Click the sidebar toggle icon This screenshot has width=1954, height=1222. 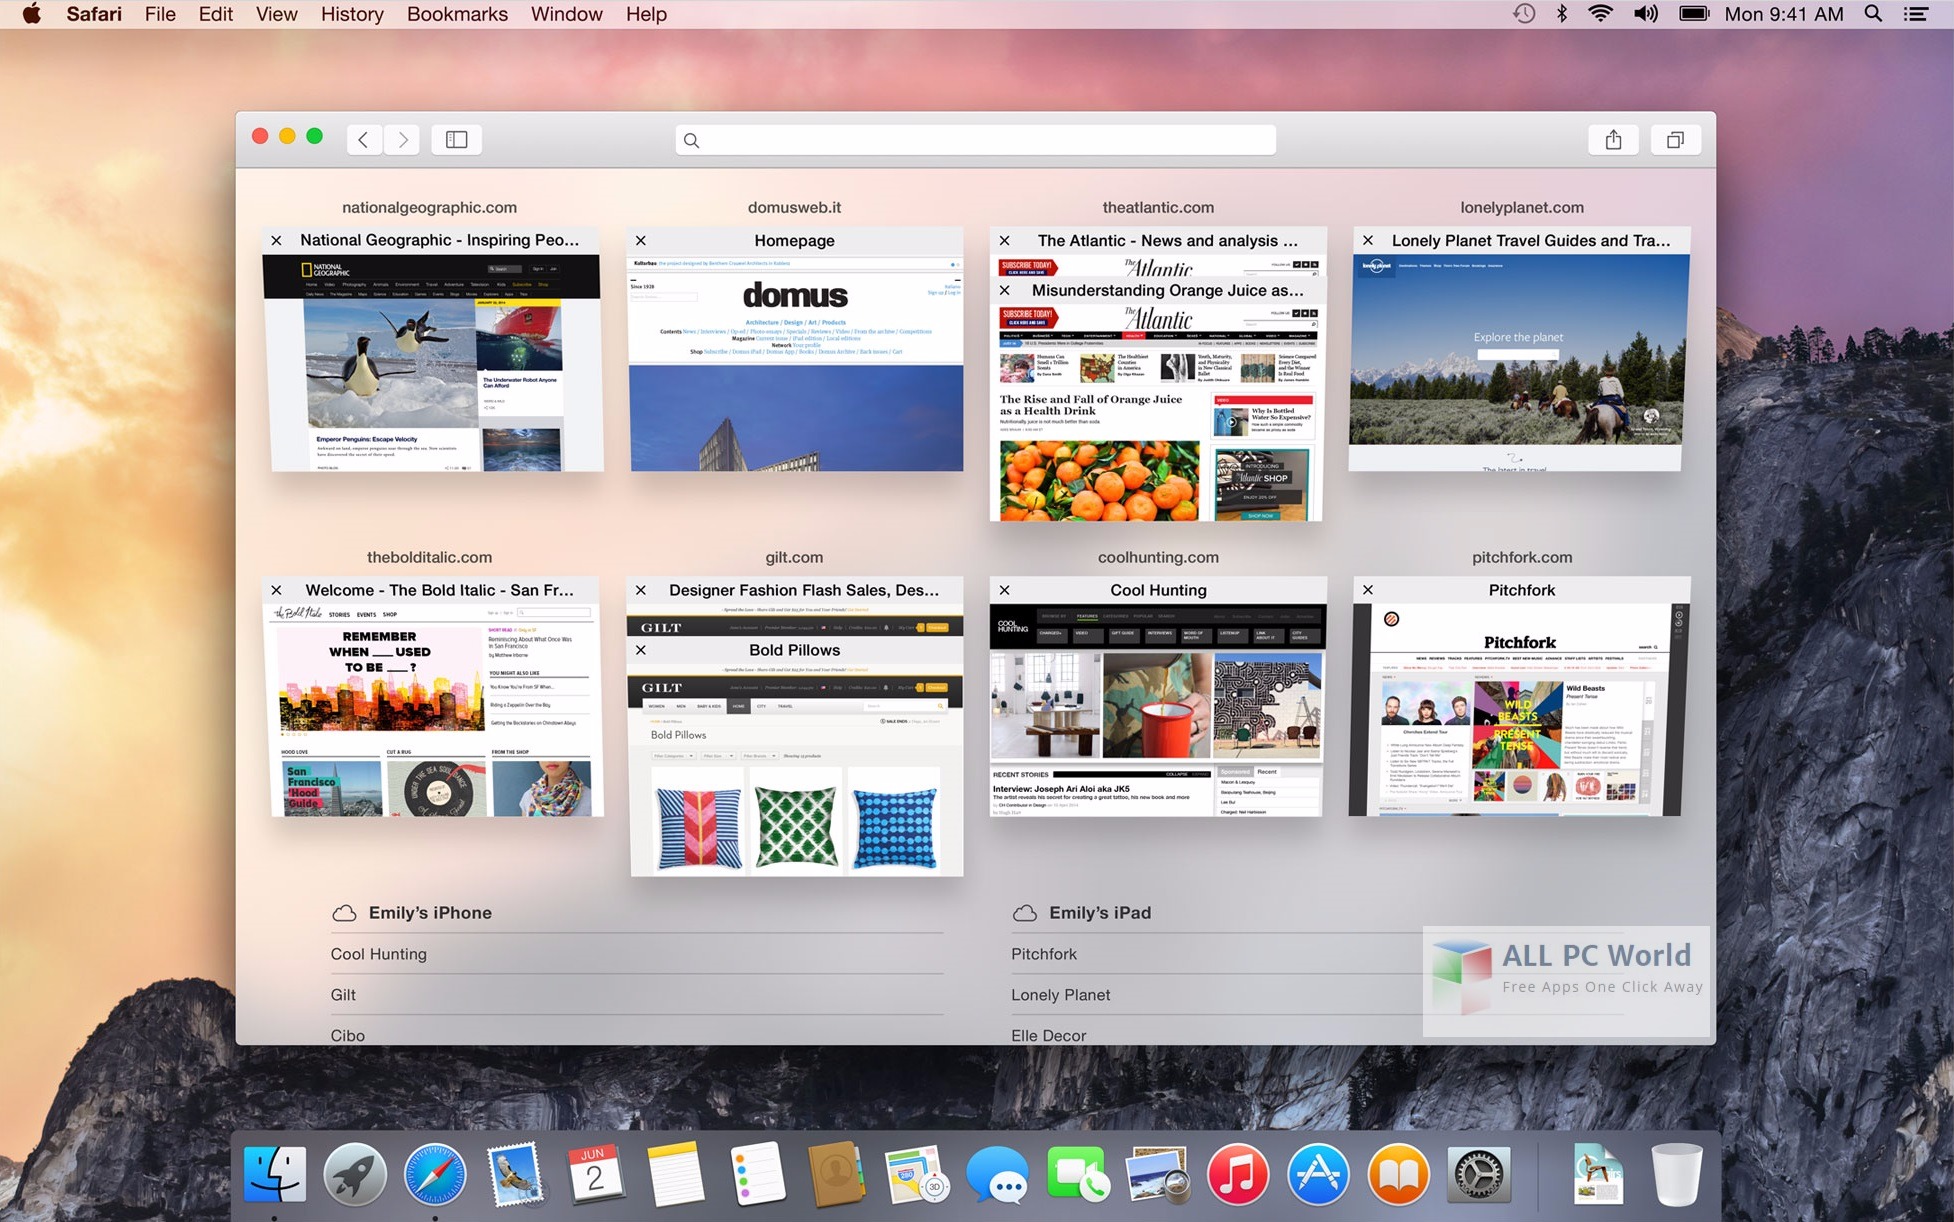click(458, 139)
